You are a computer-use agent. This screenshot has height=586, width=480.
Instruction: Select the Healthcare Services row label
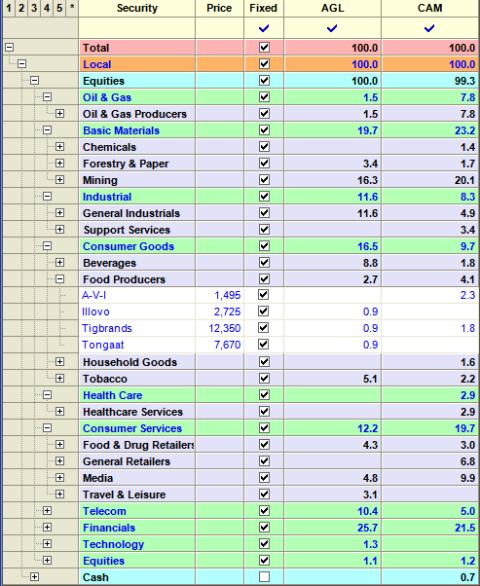click(133, 412)
